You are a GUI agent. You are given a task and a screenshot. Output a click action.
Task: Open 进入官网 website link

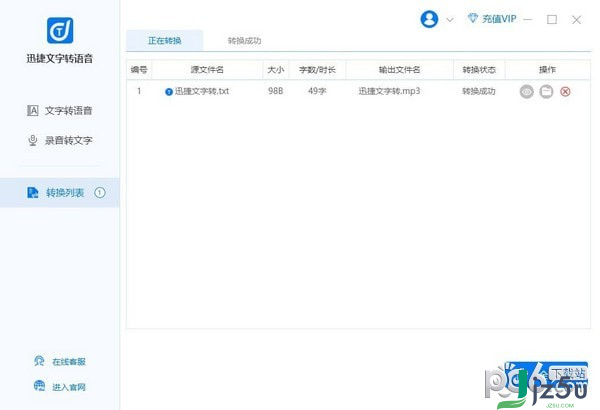tap(60, 387)
